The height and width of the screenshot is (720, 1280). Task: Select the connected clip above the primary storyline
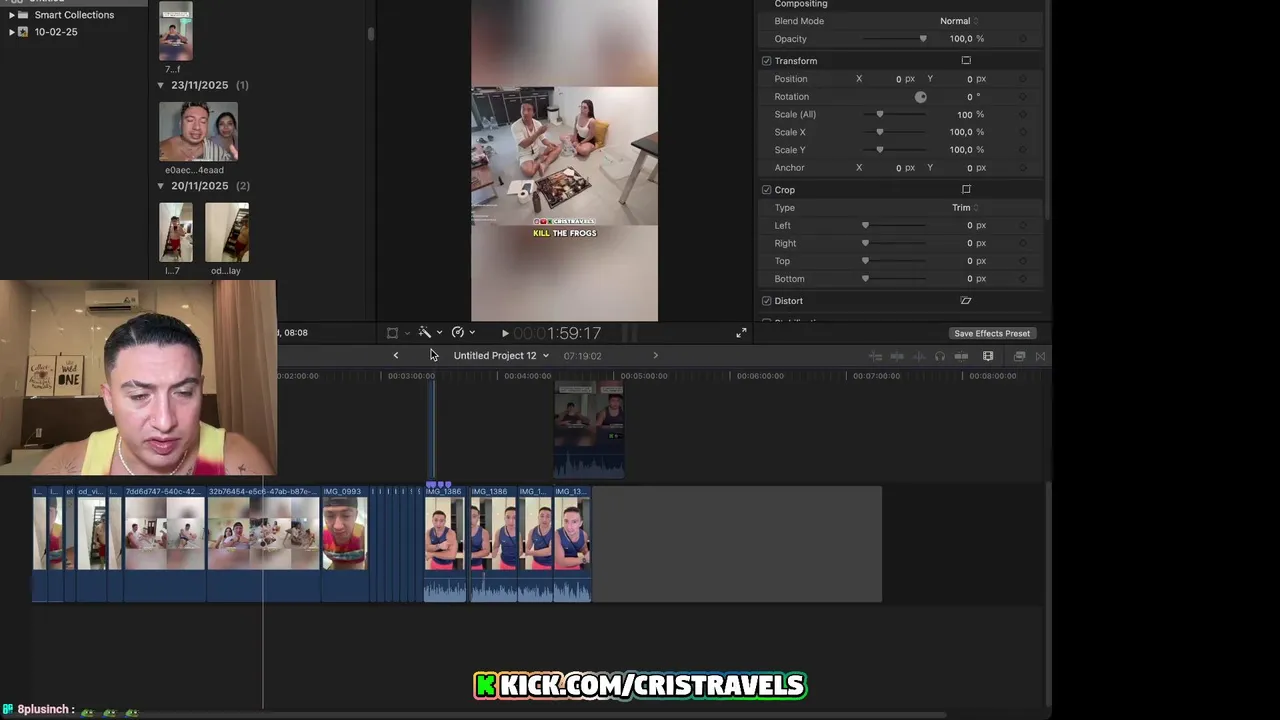[590, 430]
